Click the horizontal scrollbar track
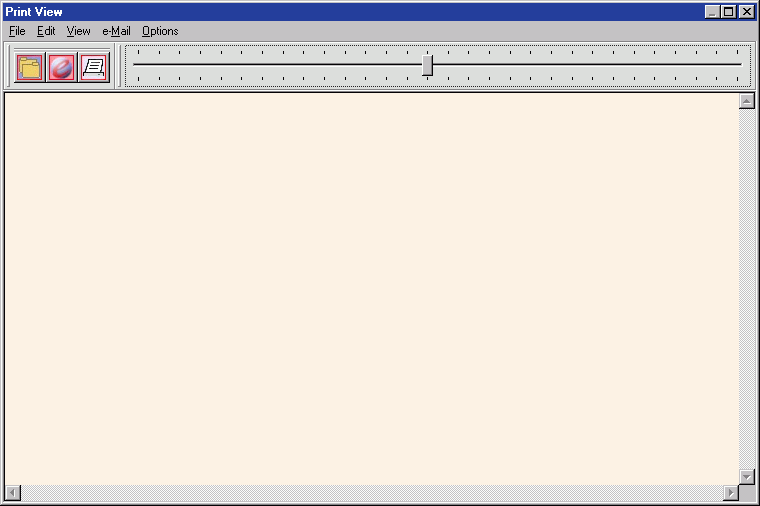The image size is (760, 506). pyautogui.click(x=370, y=493)
